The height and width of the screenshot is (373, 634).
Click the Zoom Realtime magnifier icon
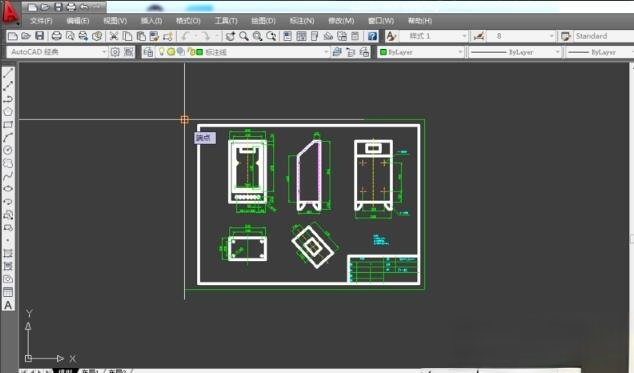(244, 36)
